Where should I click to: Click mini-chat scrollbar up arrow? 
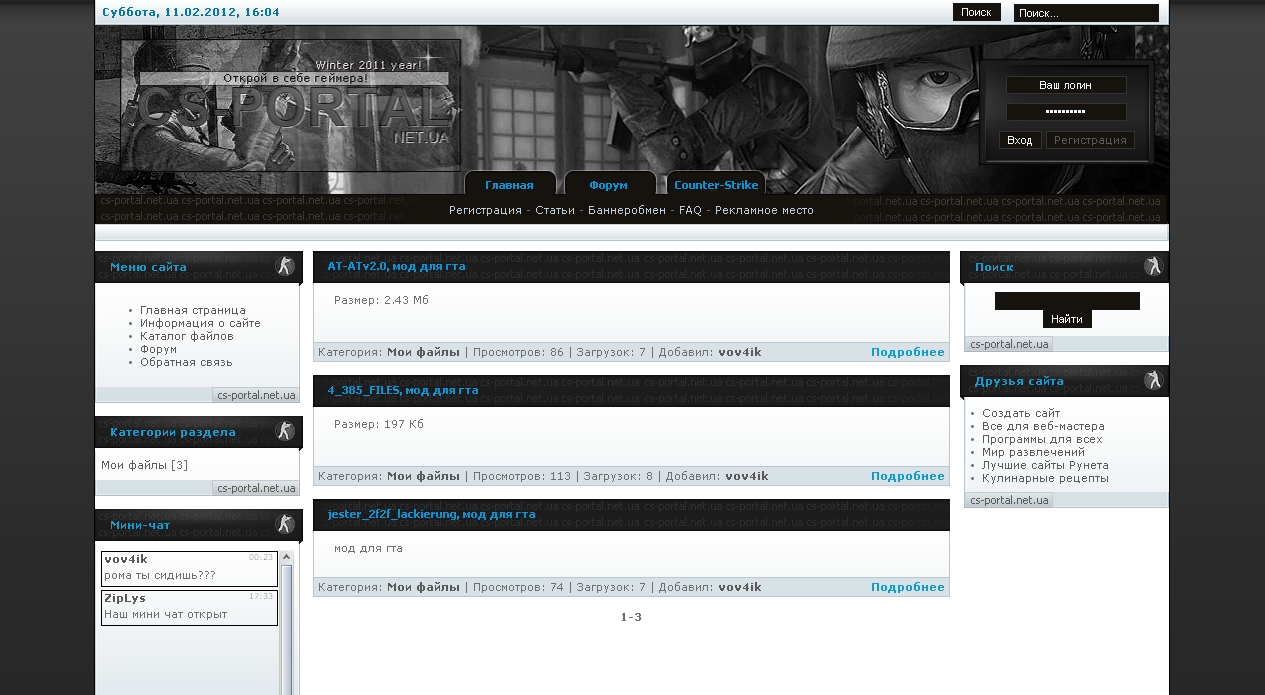click(x=286, y=557)
